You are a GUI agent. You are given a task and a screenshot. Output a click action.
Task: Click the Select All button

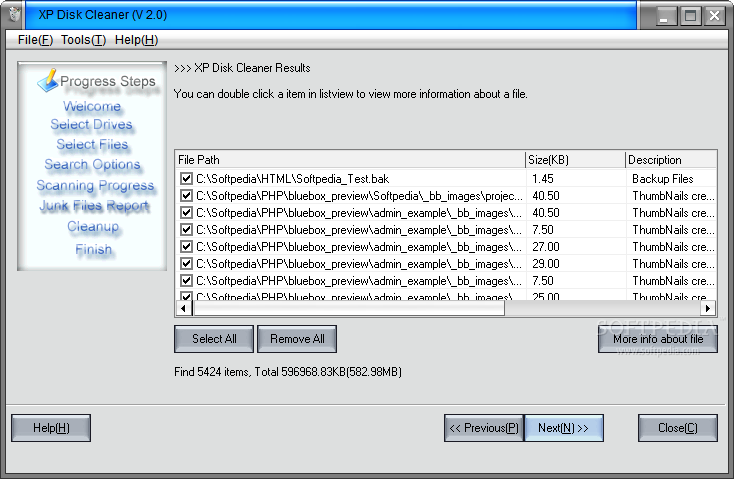click(214, 339)
